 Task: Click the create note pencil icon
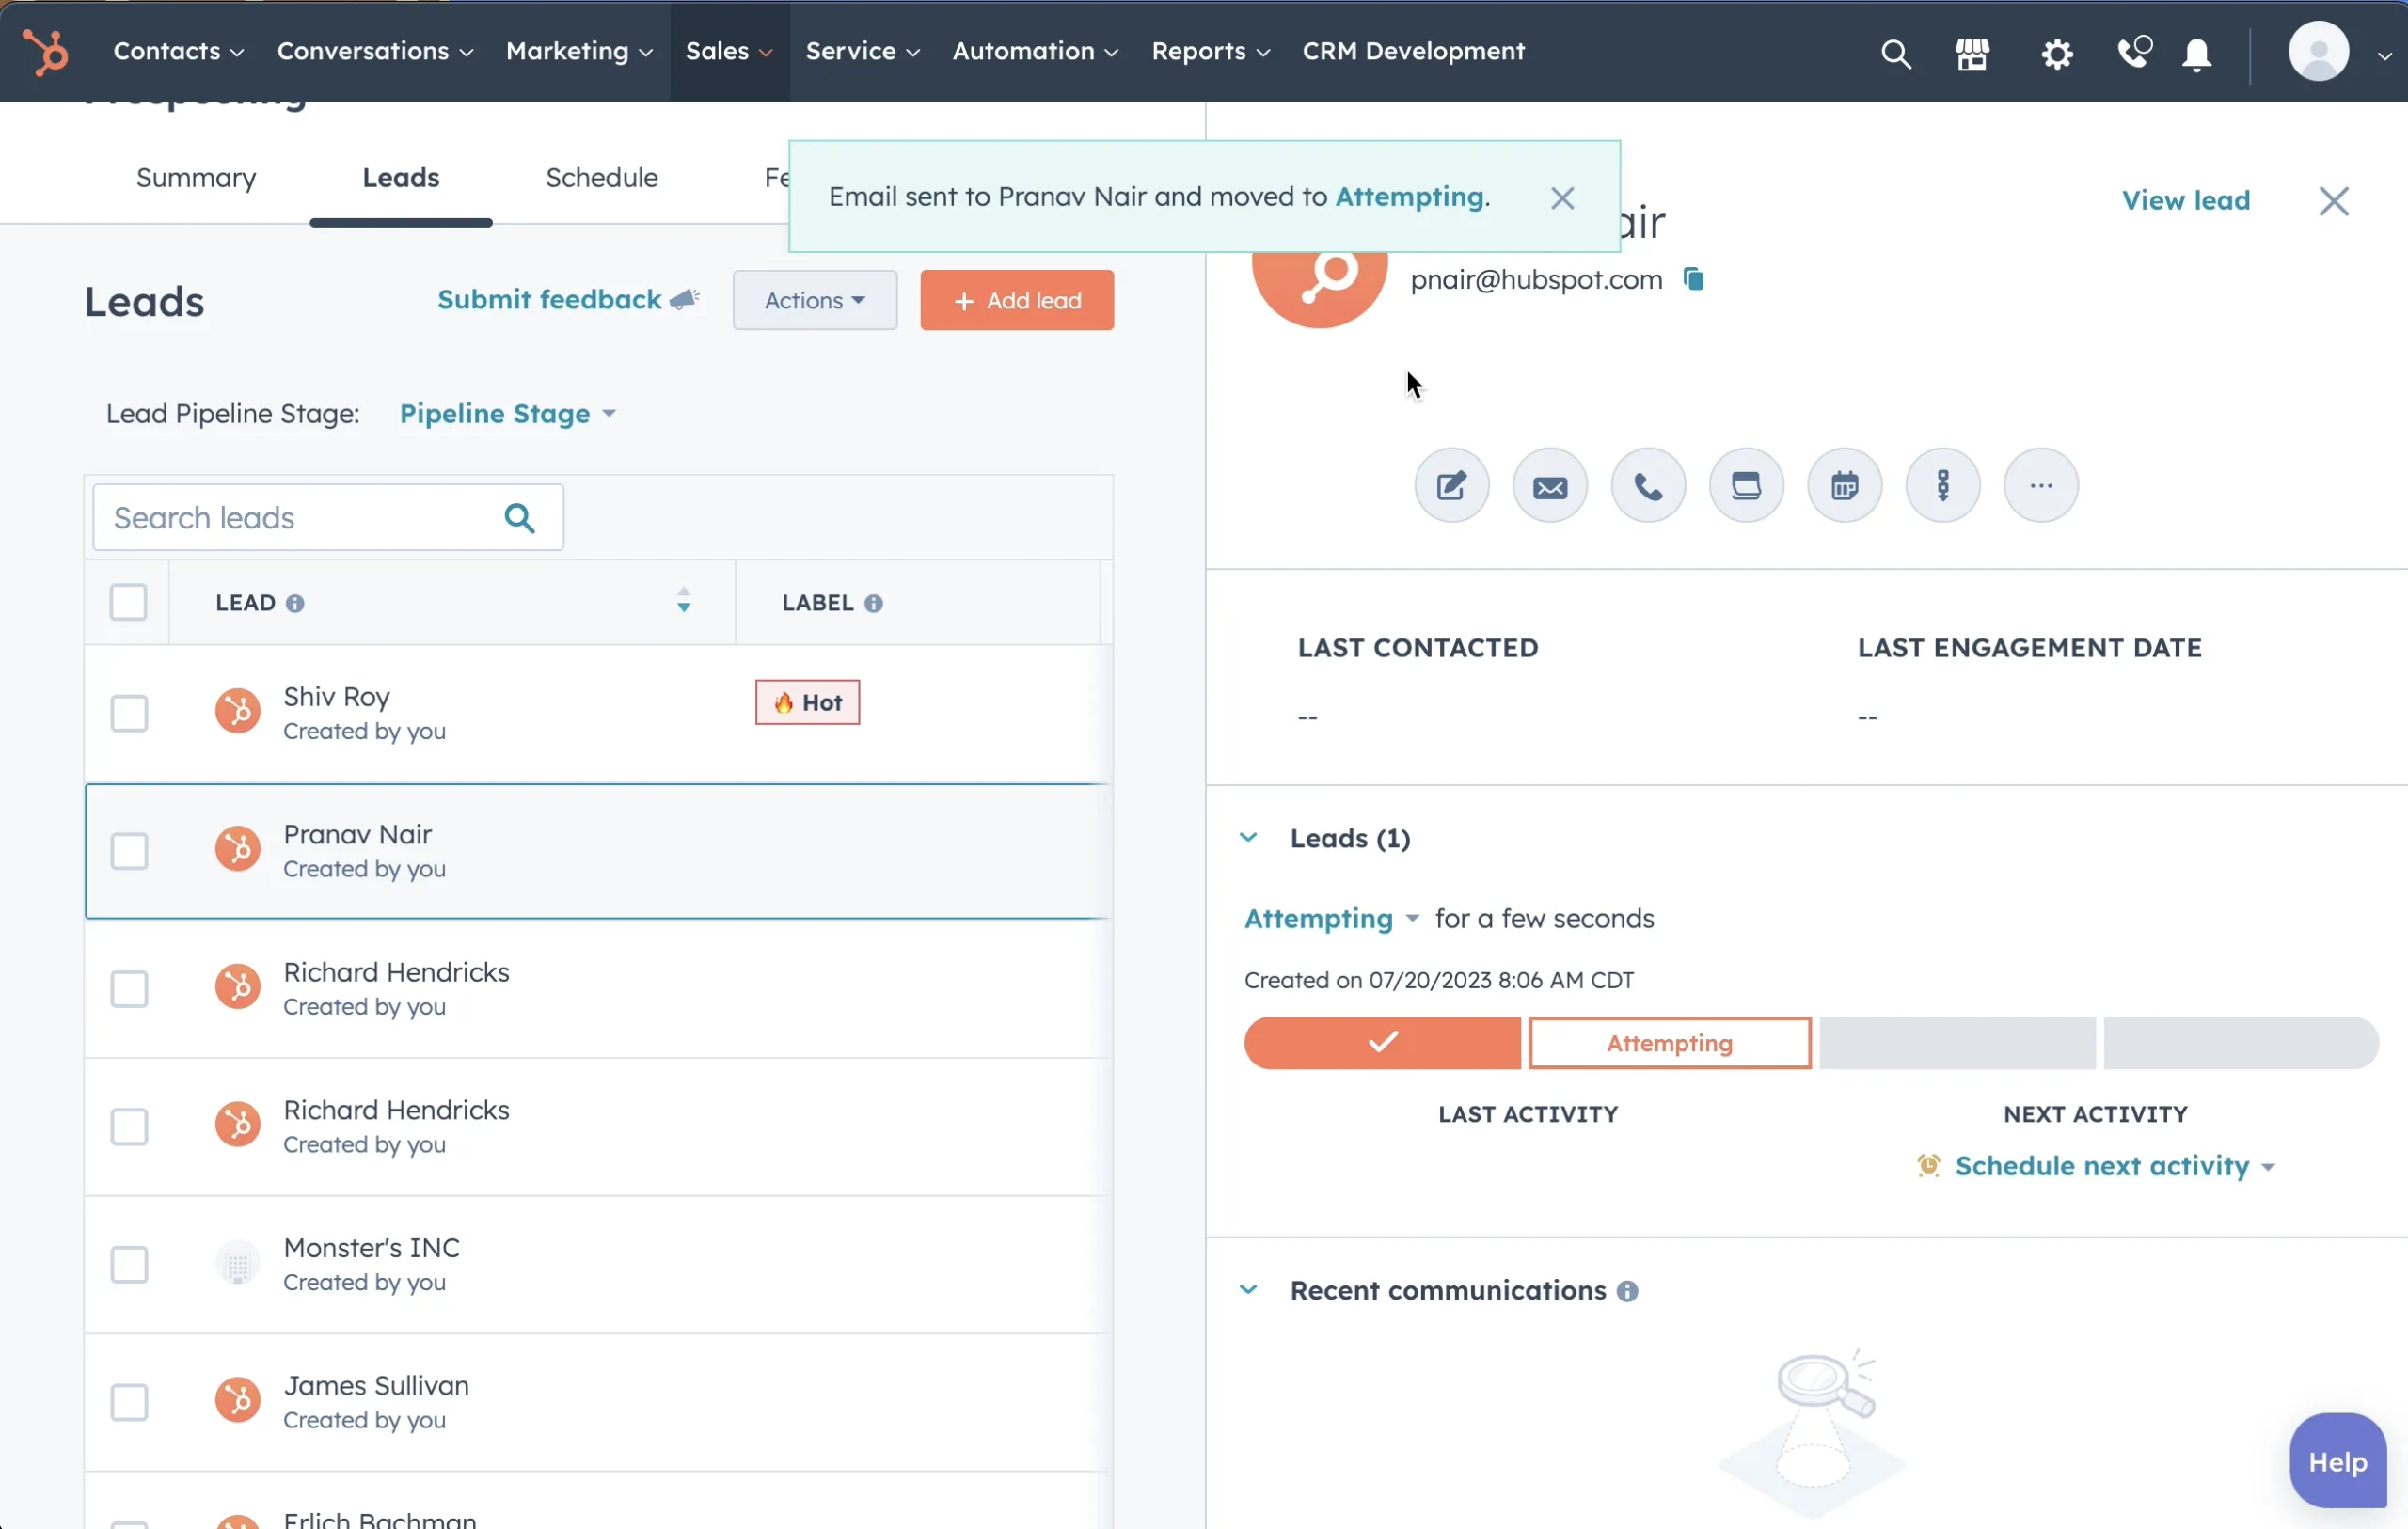pos(1451,487)
